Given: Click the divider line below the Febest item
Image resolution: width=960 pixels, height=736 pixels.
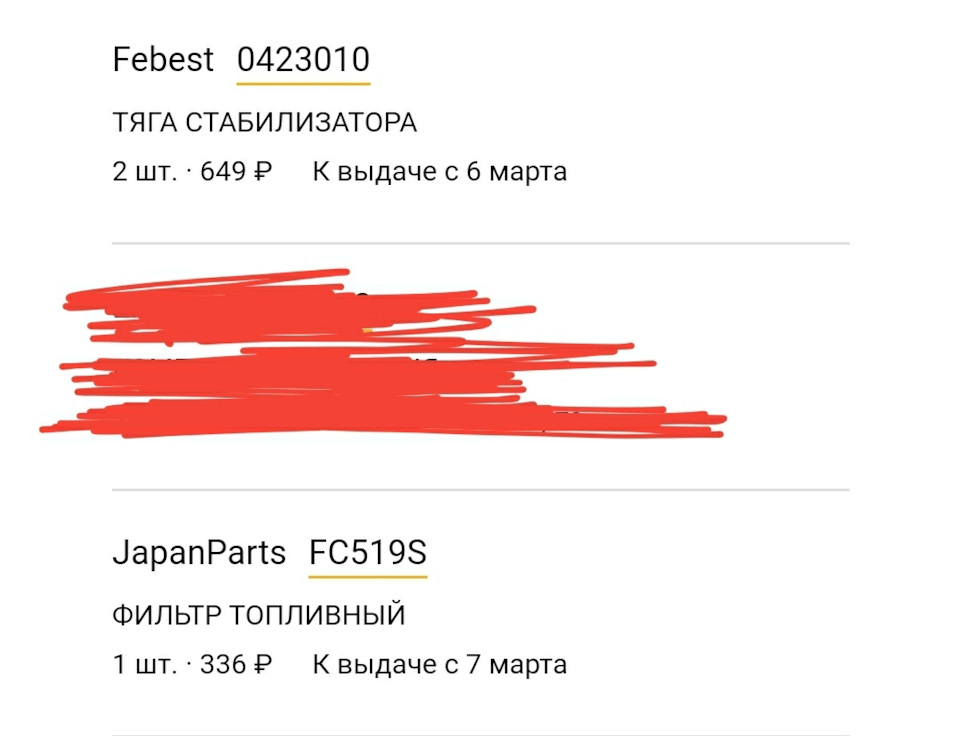Looking at the screenshot, I should (x=480, y=243).
